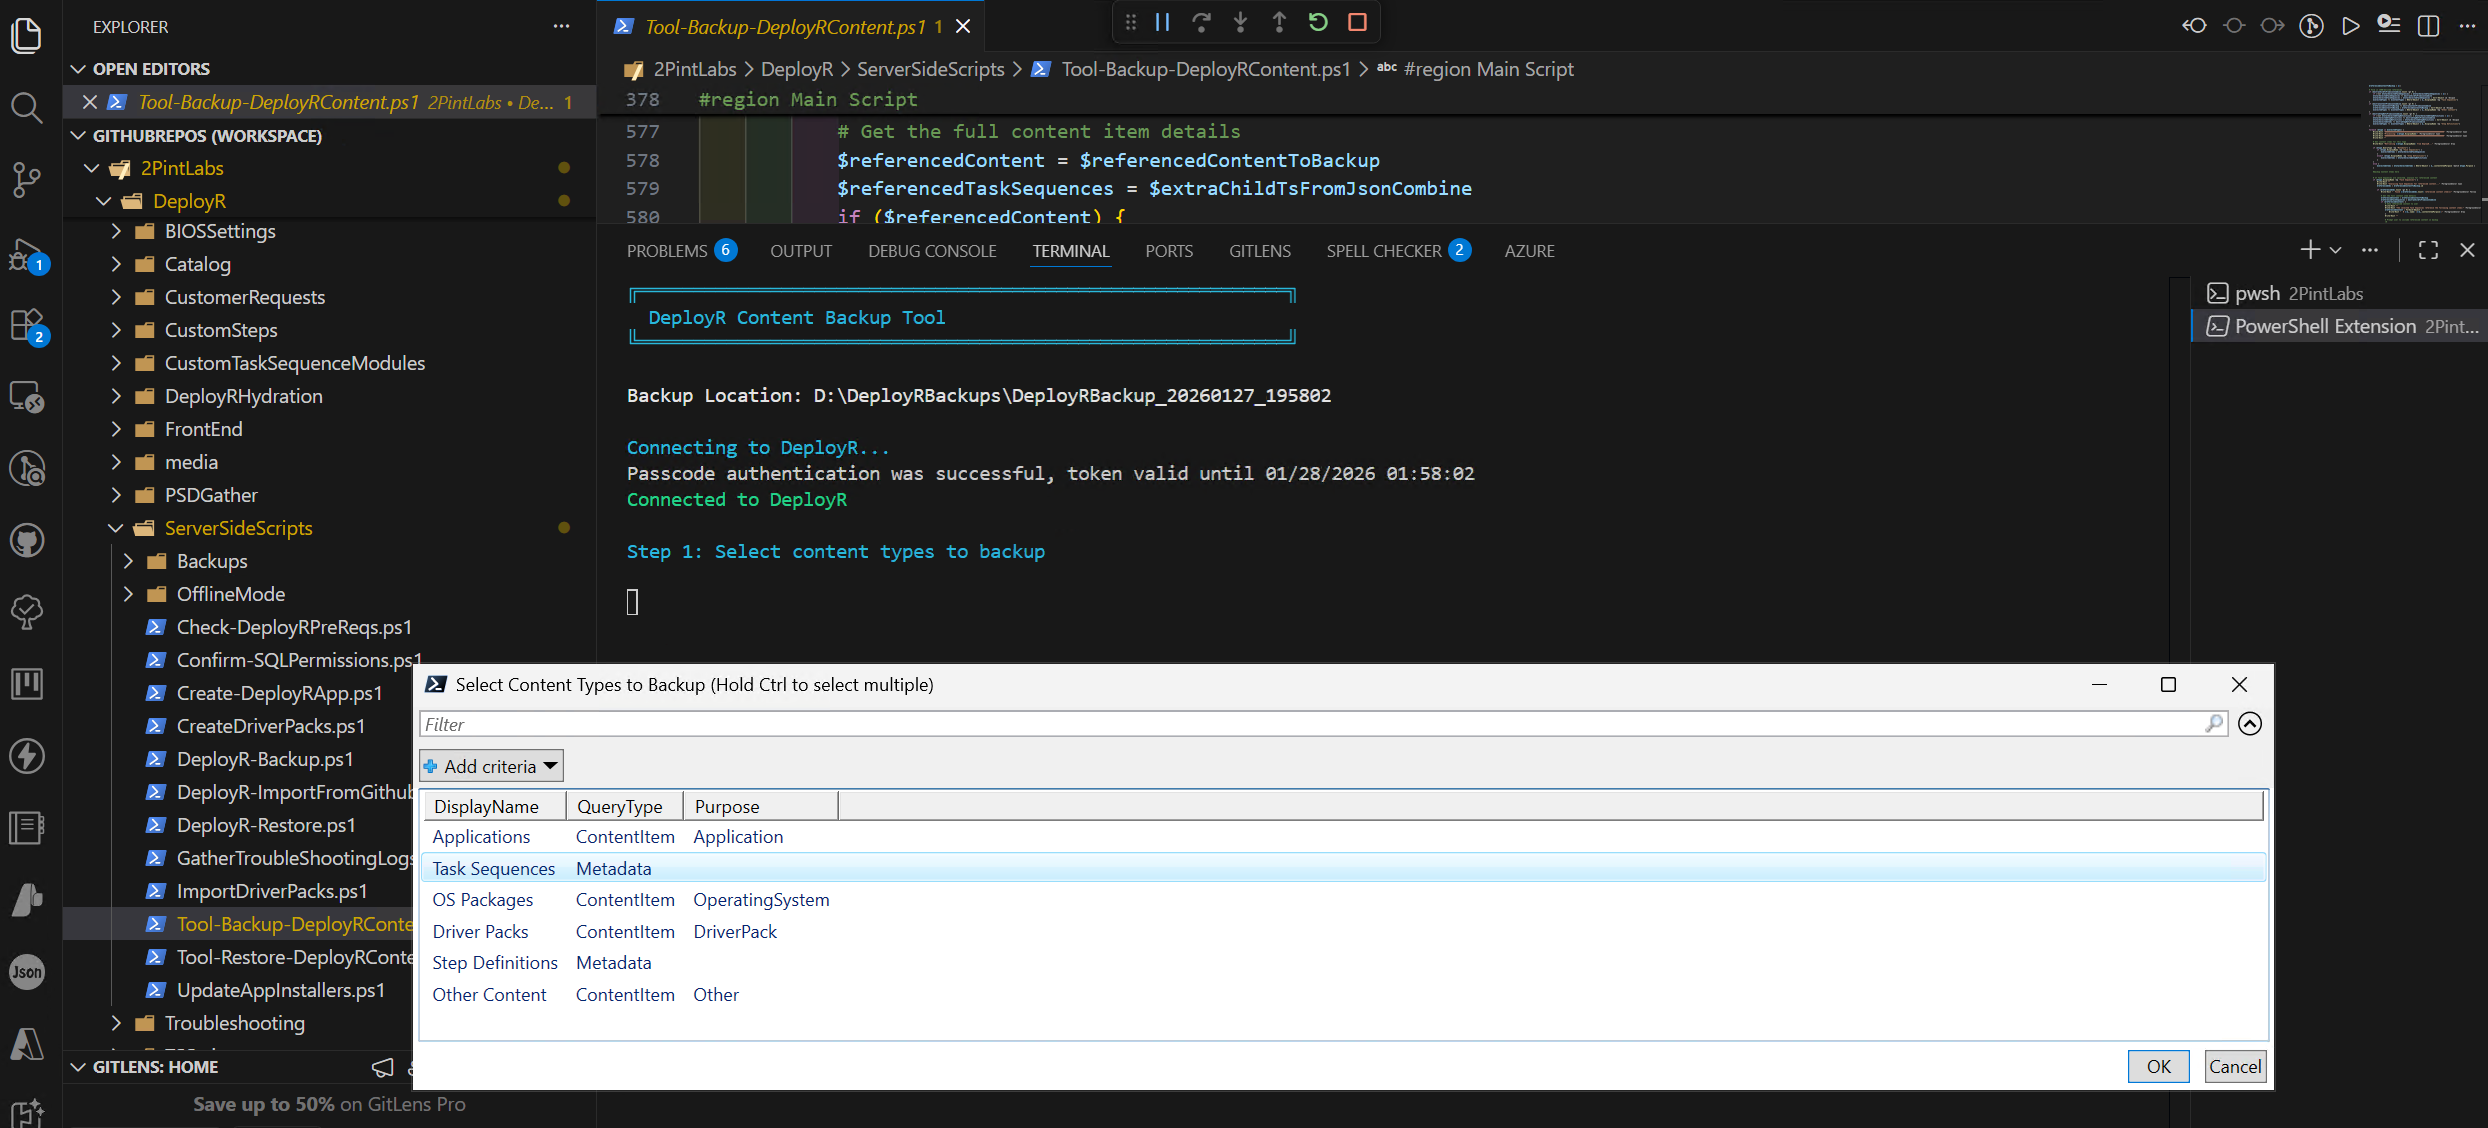2488x1128 pixels.
Task: Switch to the PROBLEMS tab
Action: pos(667,251)
